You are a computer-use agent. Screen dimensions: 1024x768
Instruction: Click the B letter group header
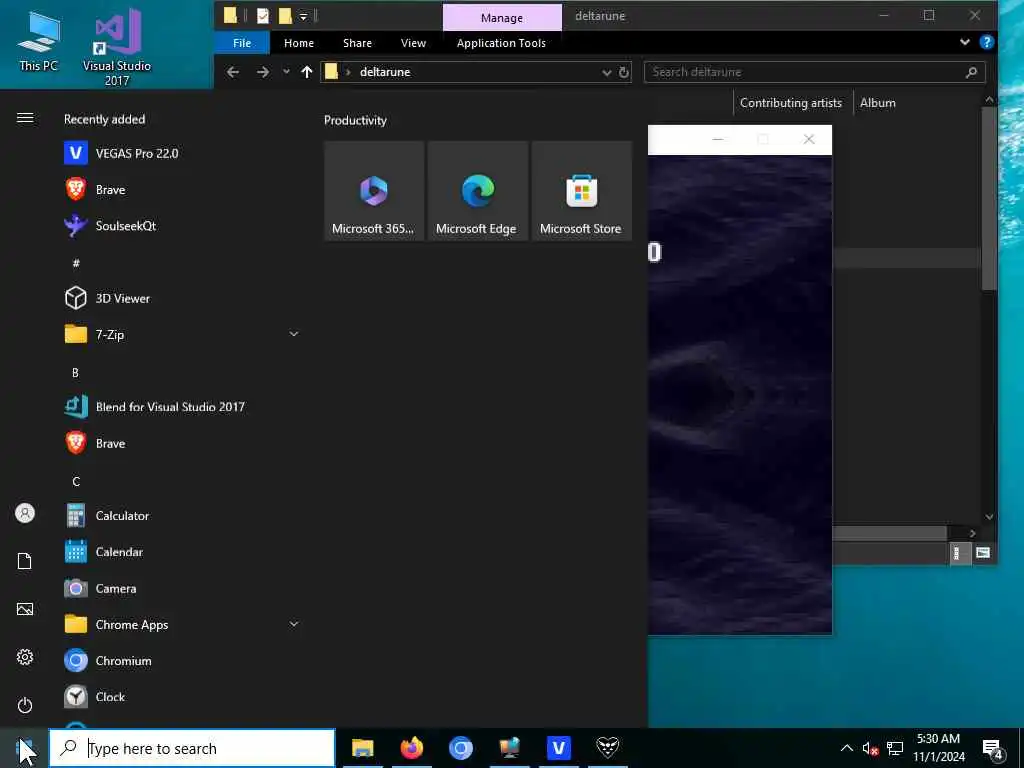(75, 372)
